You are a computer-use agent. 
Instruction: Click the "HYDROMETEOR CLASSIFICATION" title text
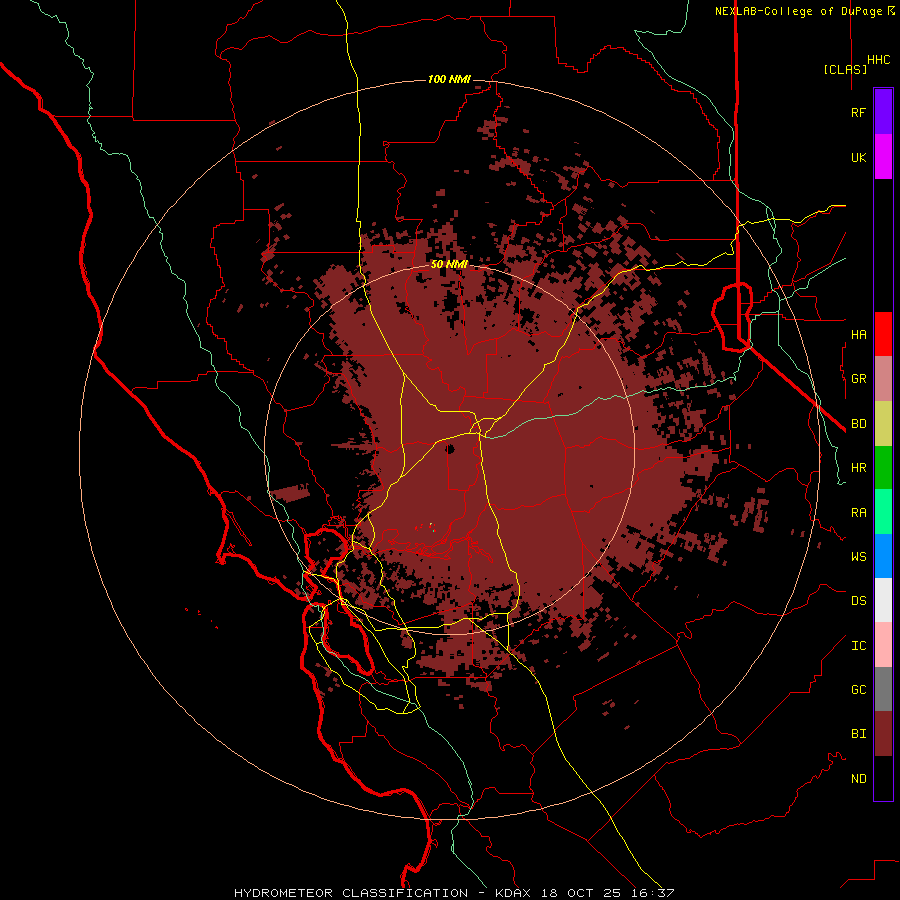(351, 893)
